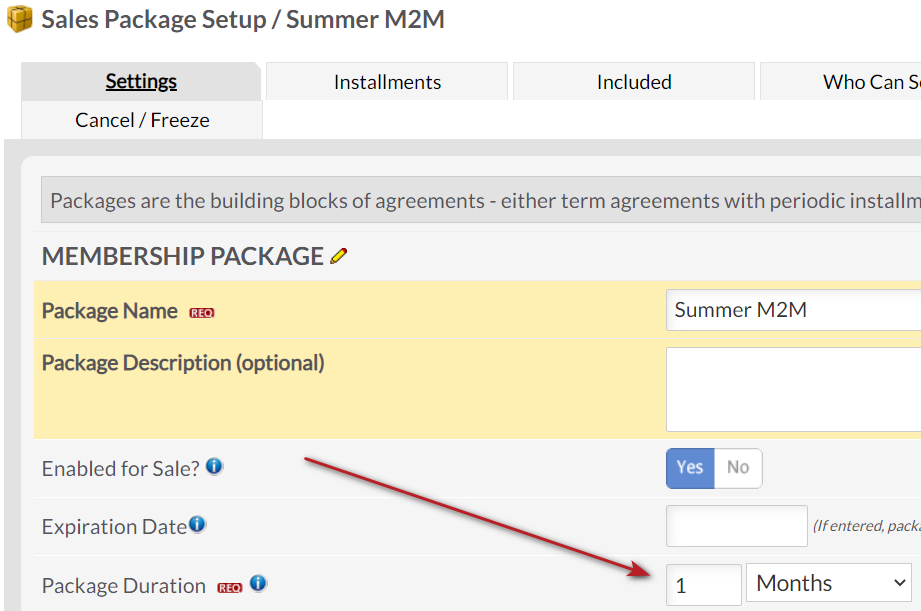
Task: Disable the package for sale with No
Action: (740, 468)
